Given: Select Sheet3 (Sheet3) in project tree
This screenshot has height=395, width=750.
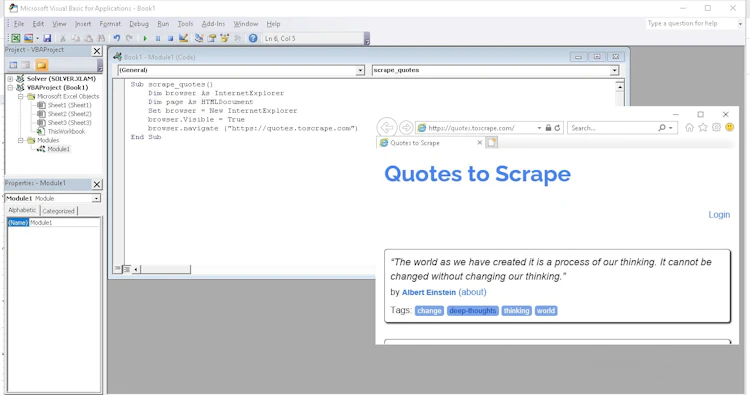Looking at the screenshot, I should [x=69, y=123].
